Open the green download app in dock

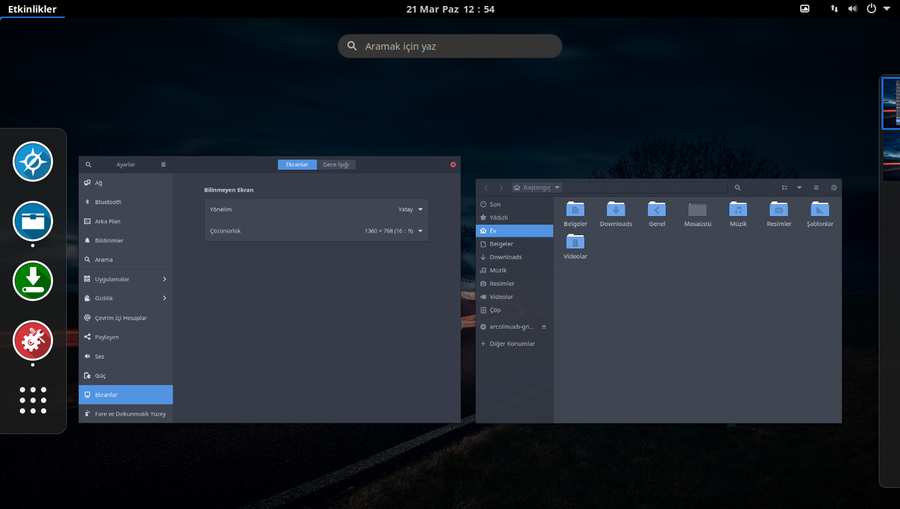point(33,281)
